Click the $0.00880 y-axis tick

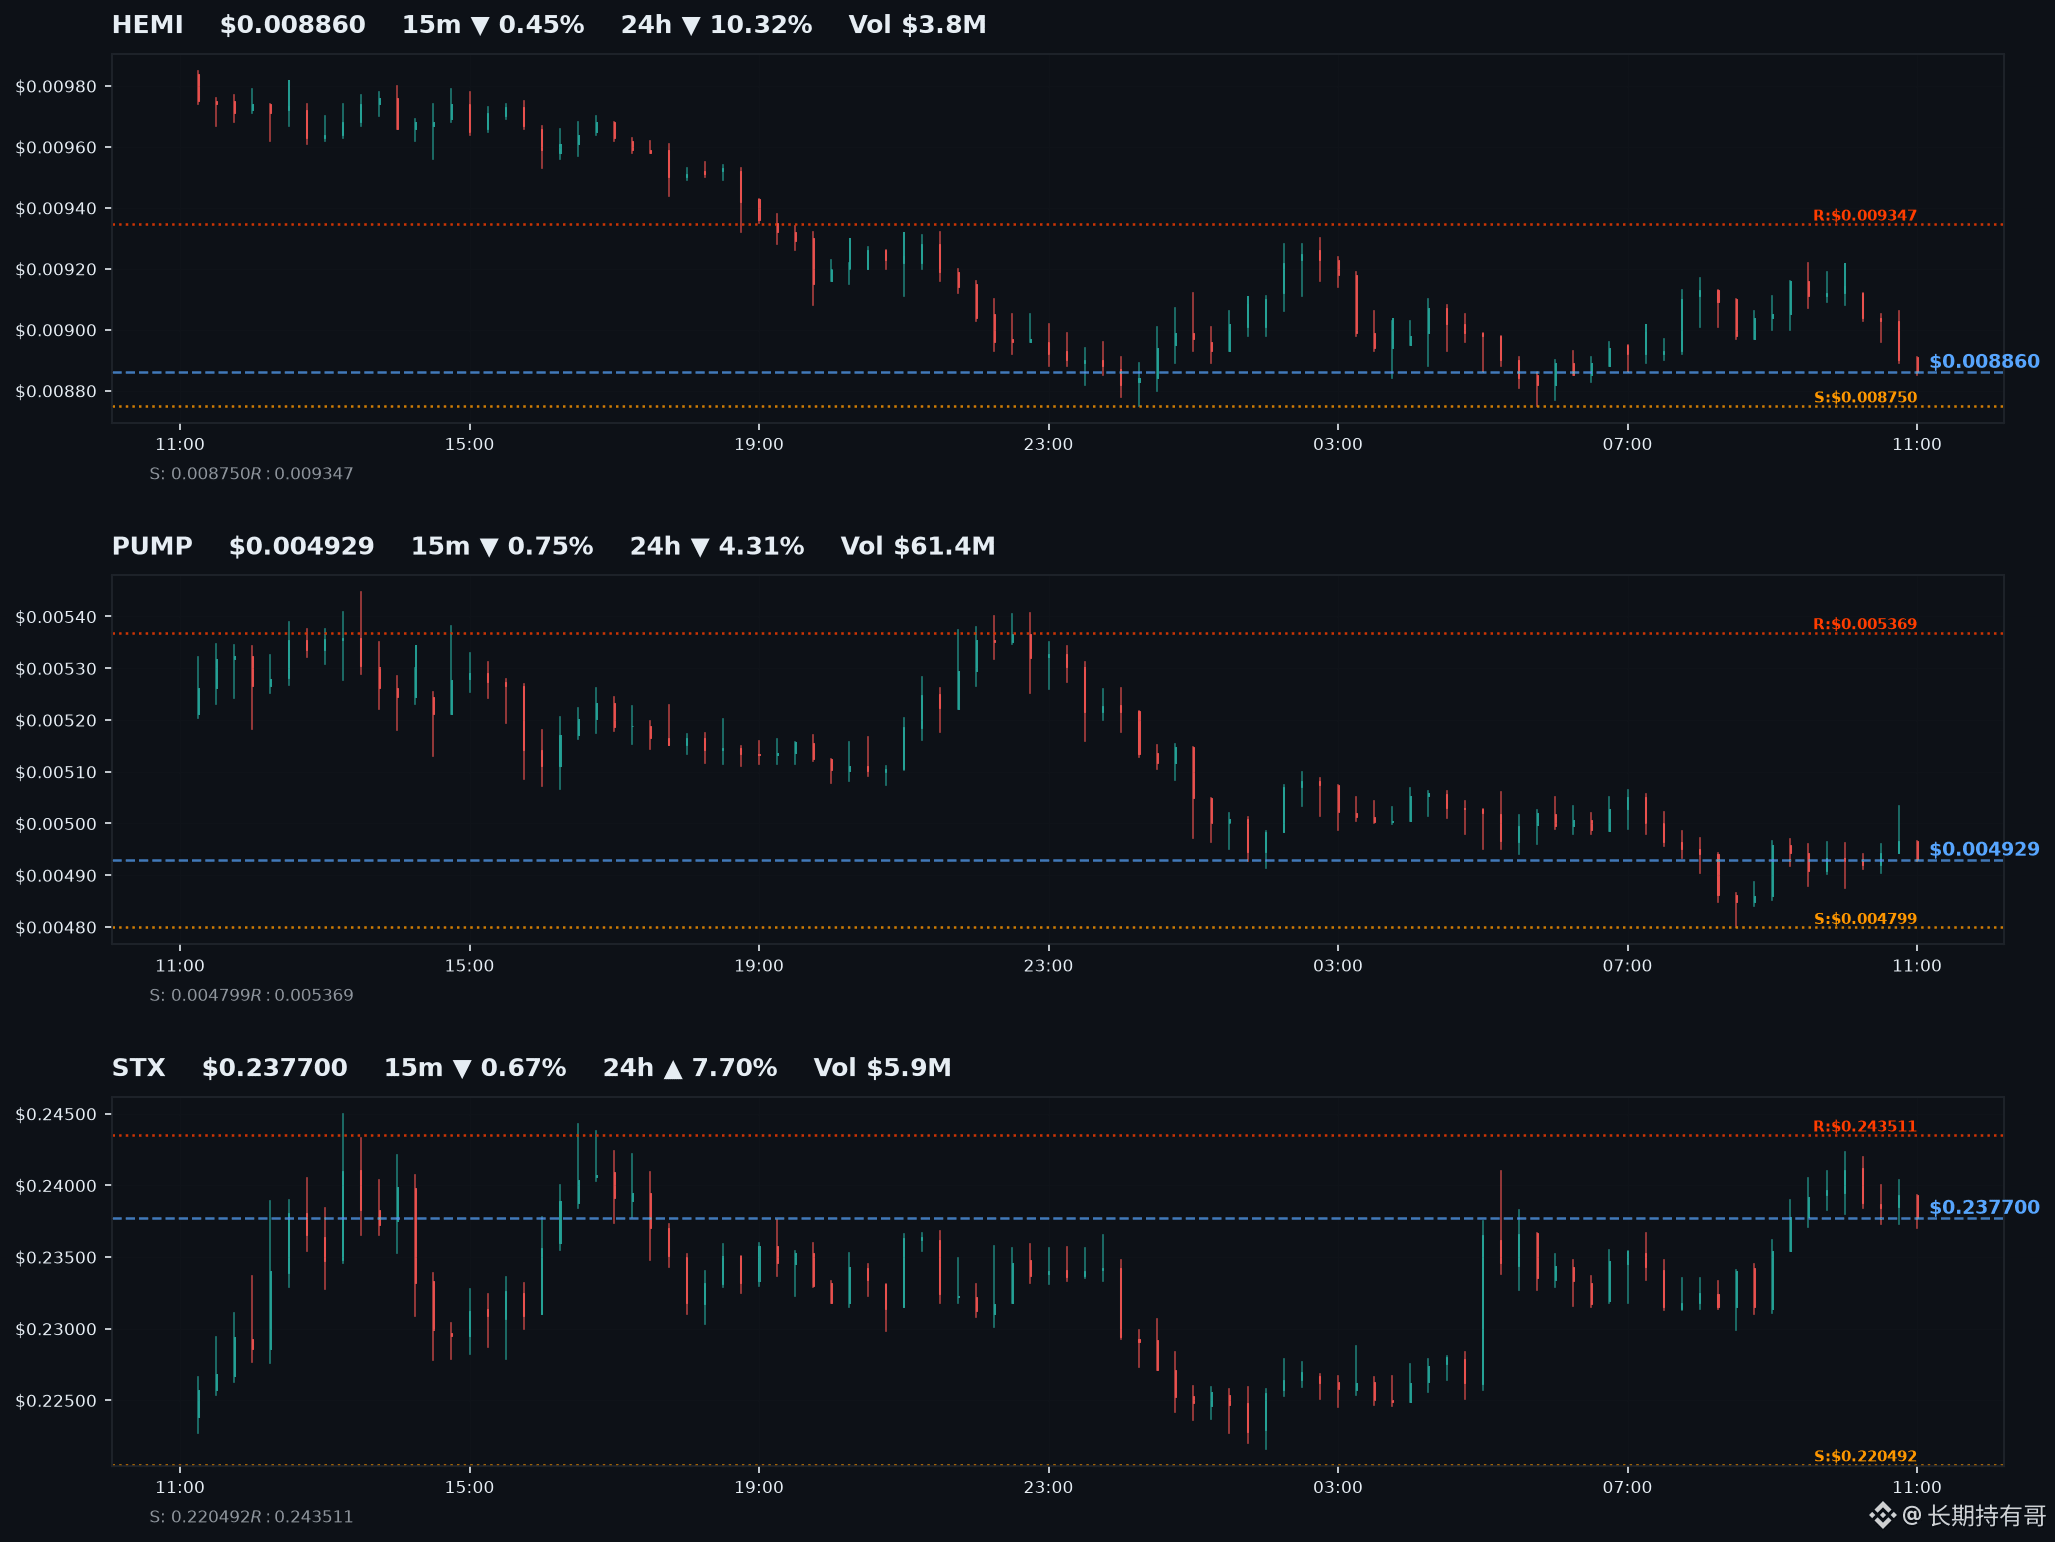[56, 392]
